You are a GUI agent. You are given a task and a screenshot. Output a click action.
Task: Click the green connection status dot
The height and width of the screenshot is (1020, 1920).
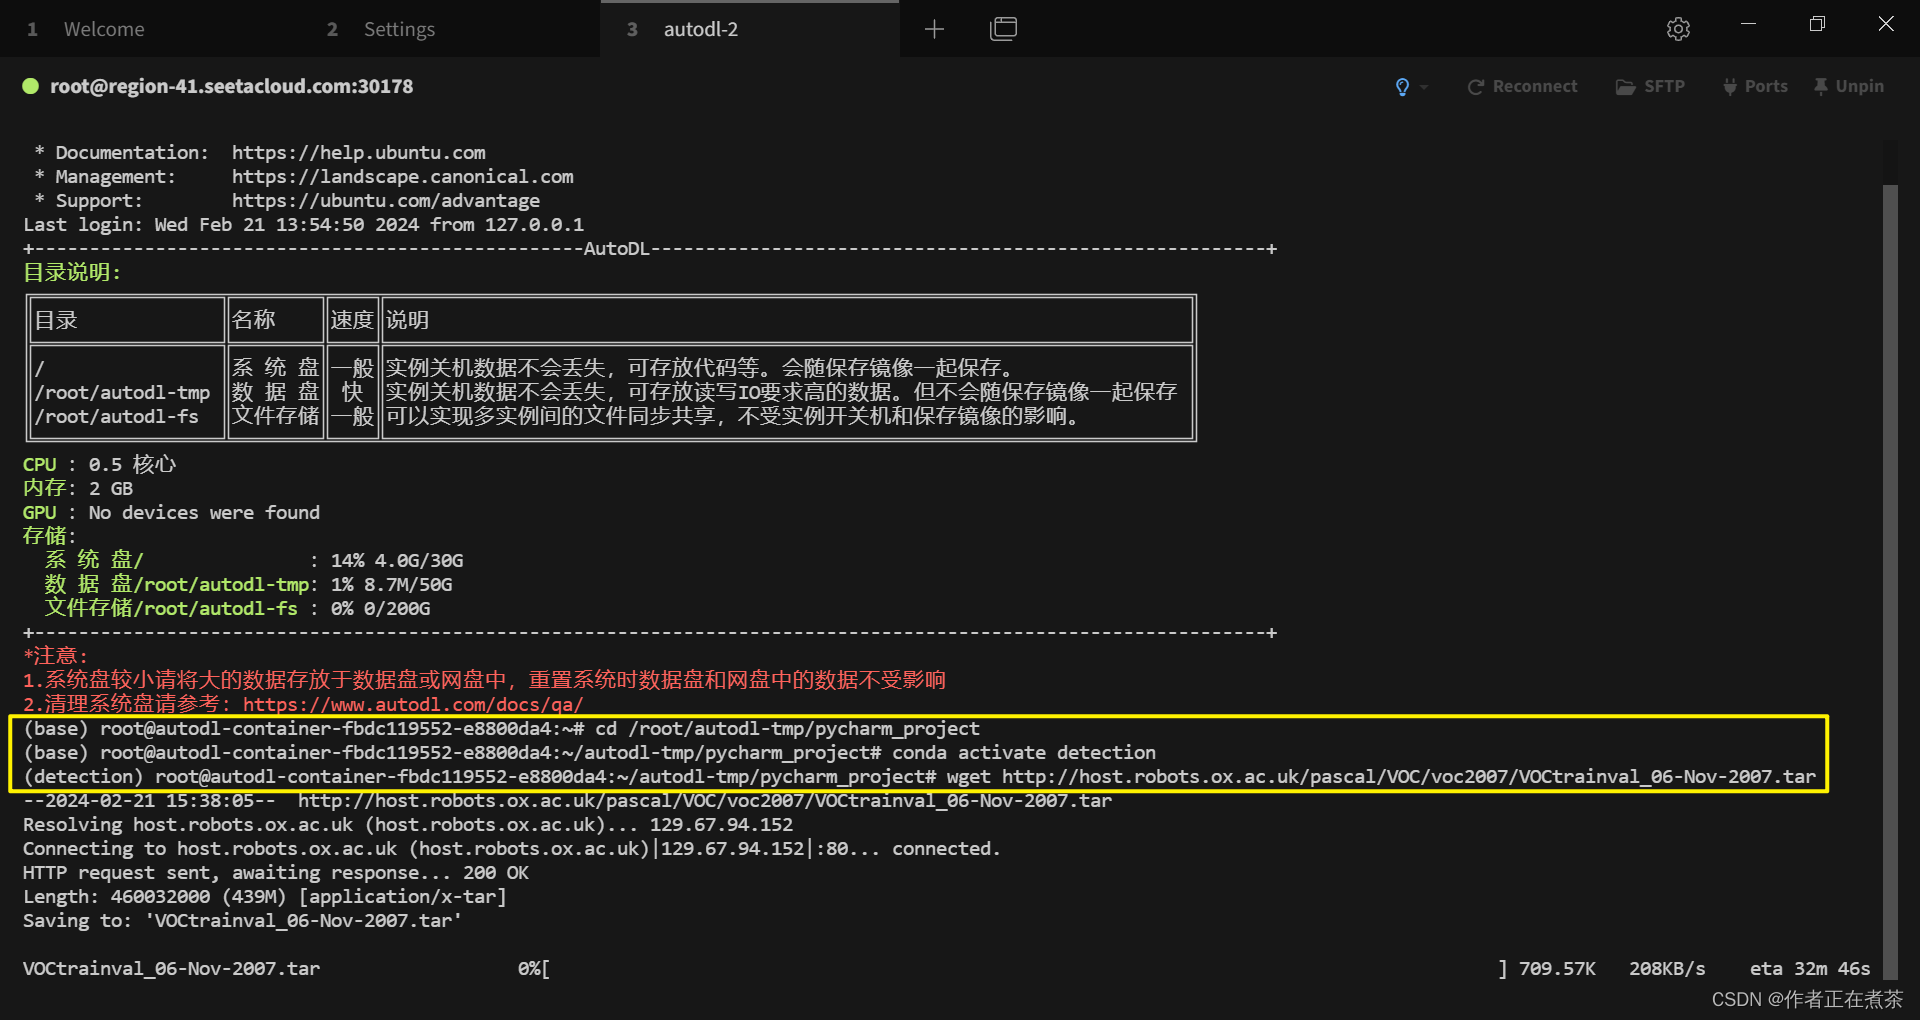tap(31, 86)
